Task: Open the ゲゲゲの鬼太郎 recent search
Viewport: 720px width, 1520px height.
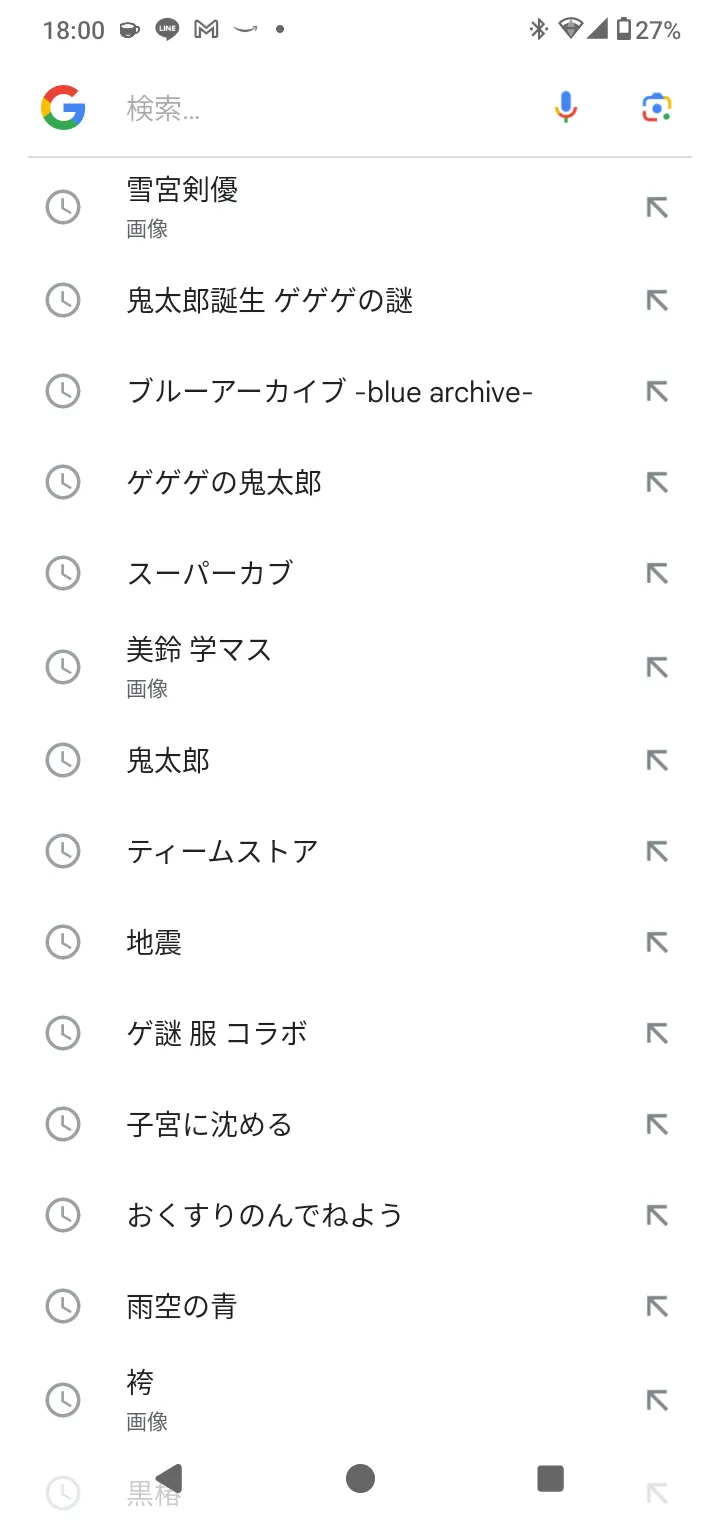Action: click(224, 483)
